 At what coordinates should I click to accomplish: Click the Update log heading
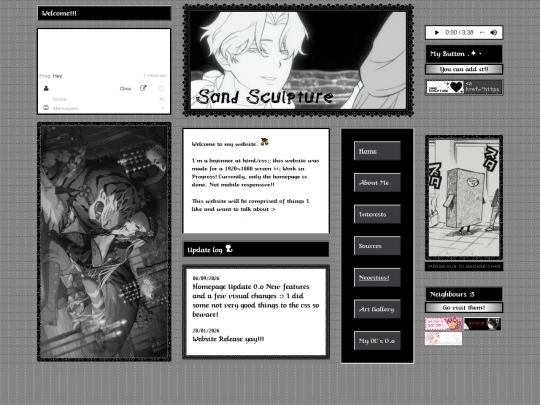(x=205, y=250)
